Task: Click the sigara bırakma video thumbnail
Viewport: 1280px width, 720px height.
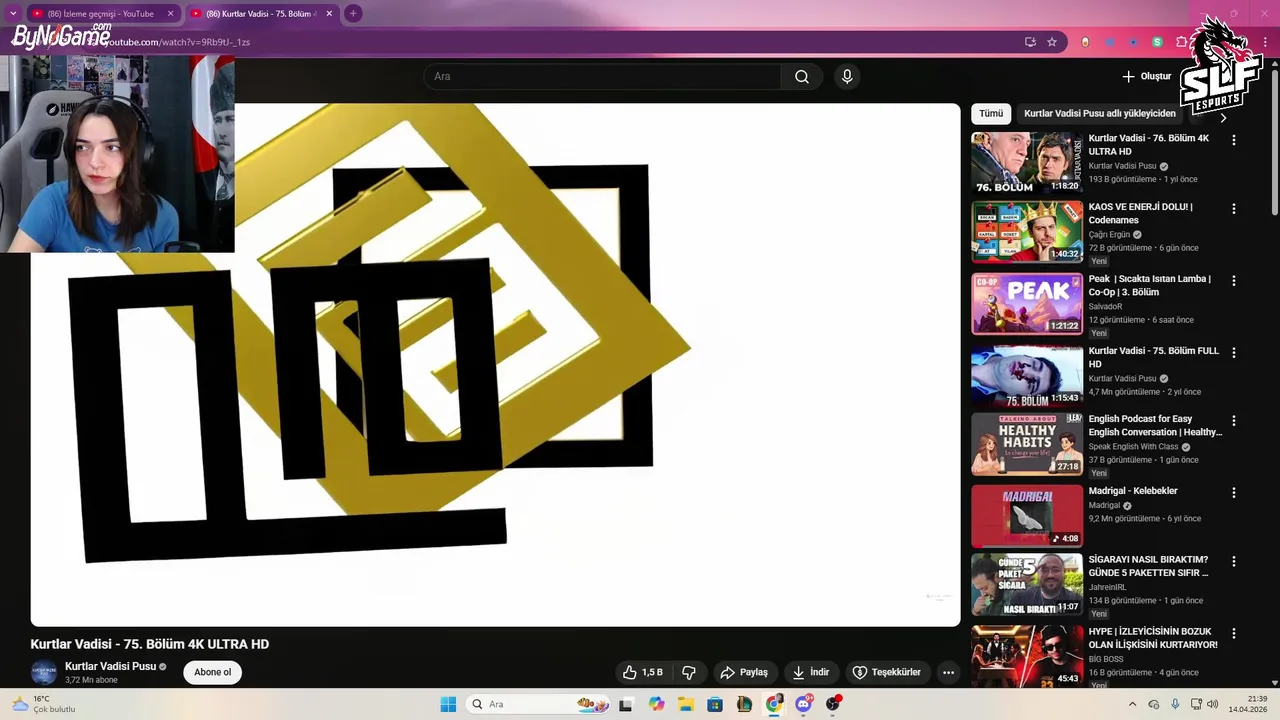Action: [x=1027, y=584]
